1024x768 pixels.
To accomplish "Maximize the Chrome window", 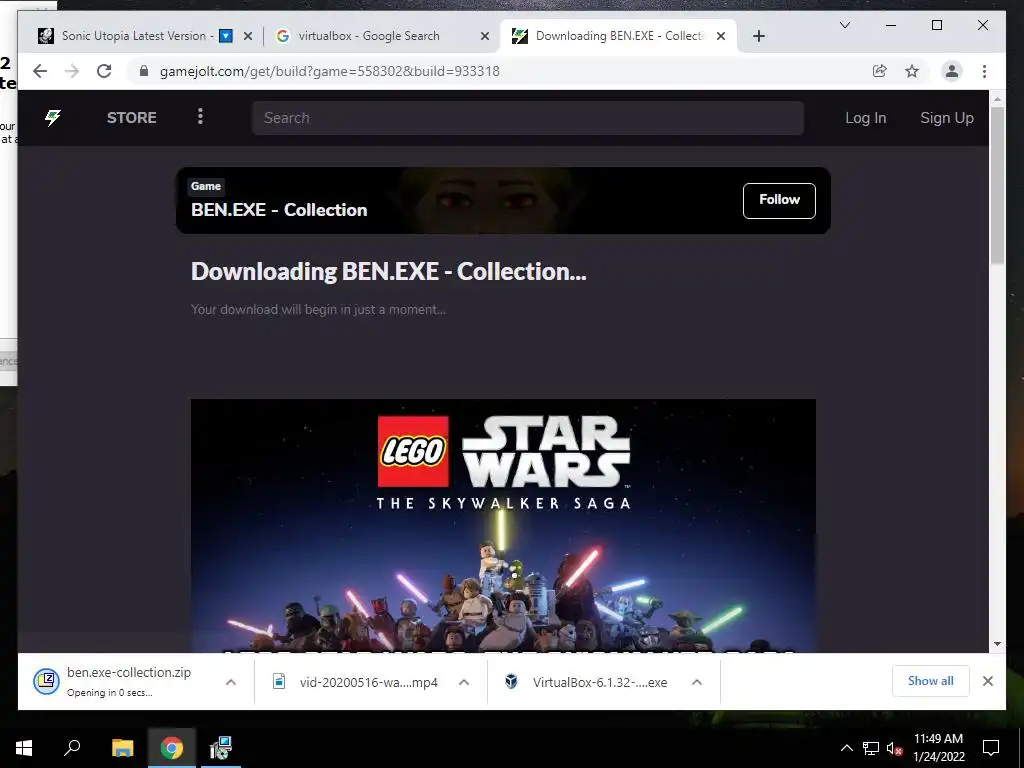I will pyautogui.click(x=936, y=25).
